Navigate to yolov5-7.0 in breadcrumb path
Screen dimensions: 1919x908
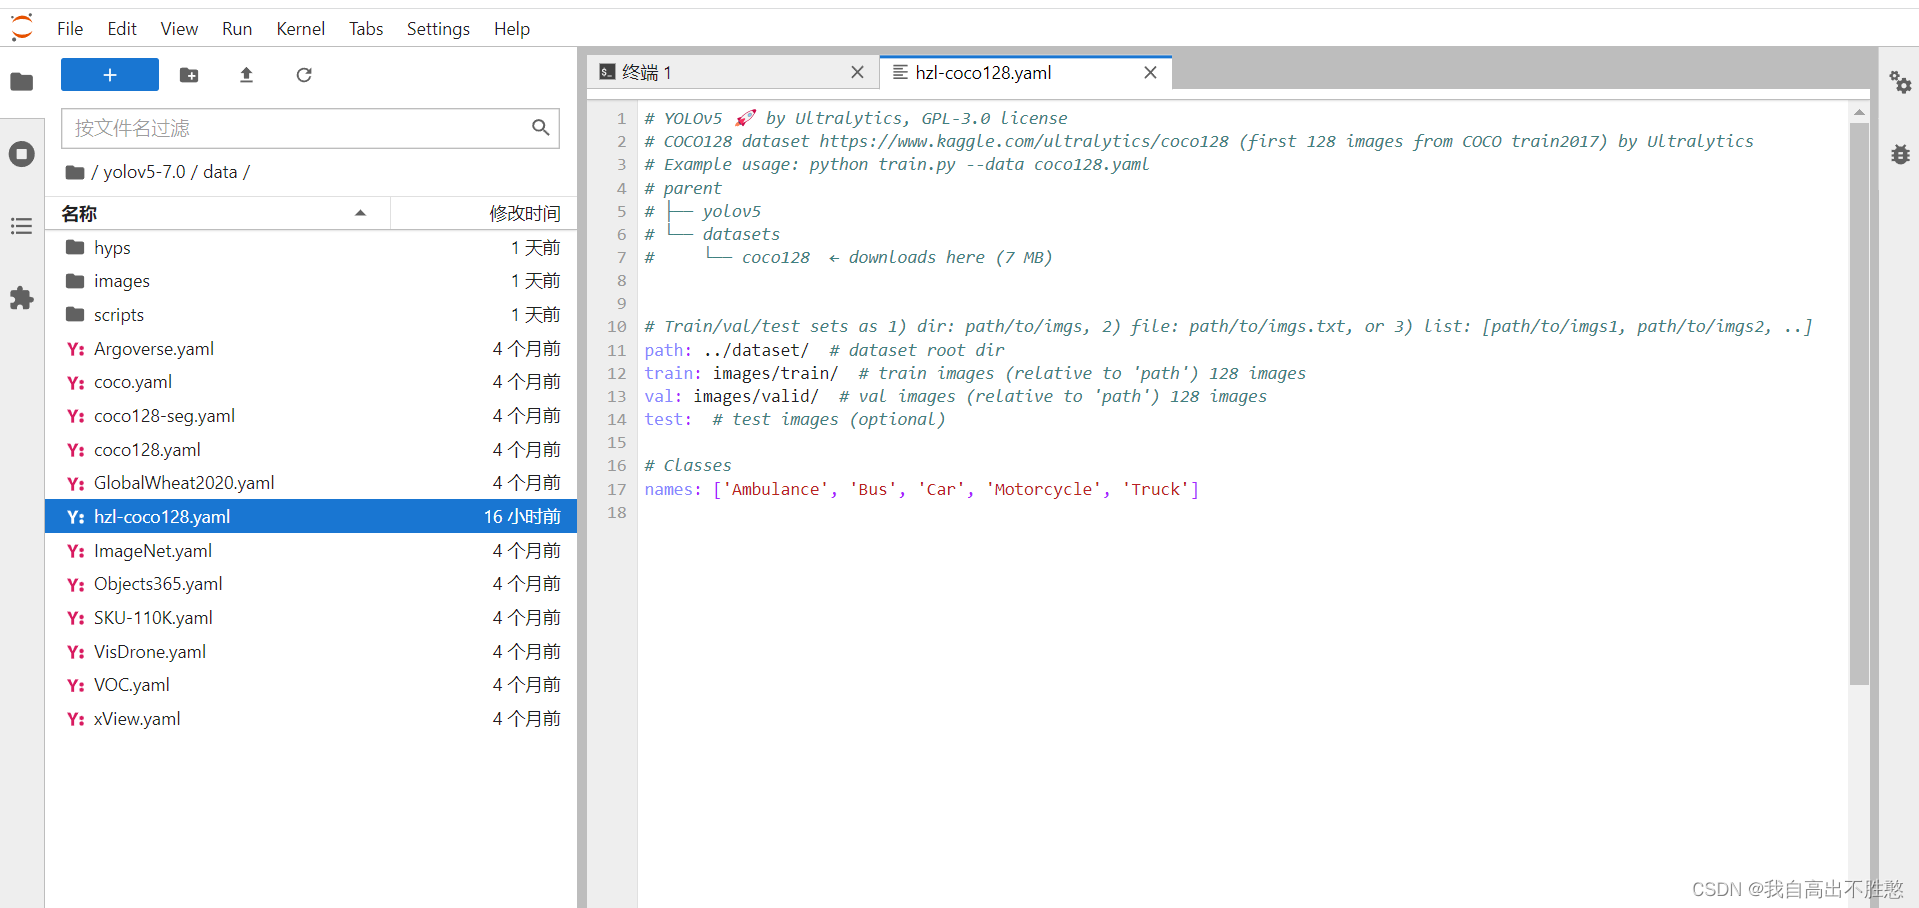pos(145,172)
